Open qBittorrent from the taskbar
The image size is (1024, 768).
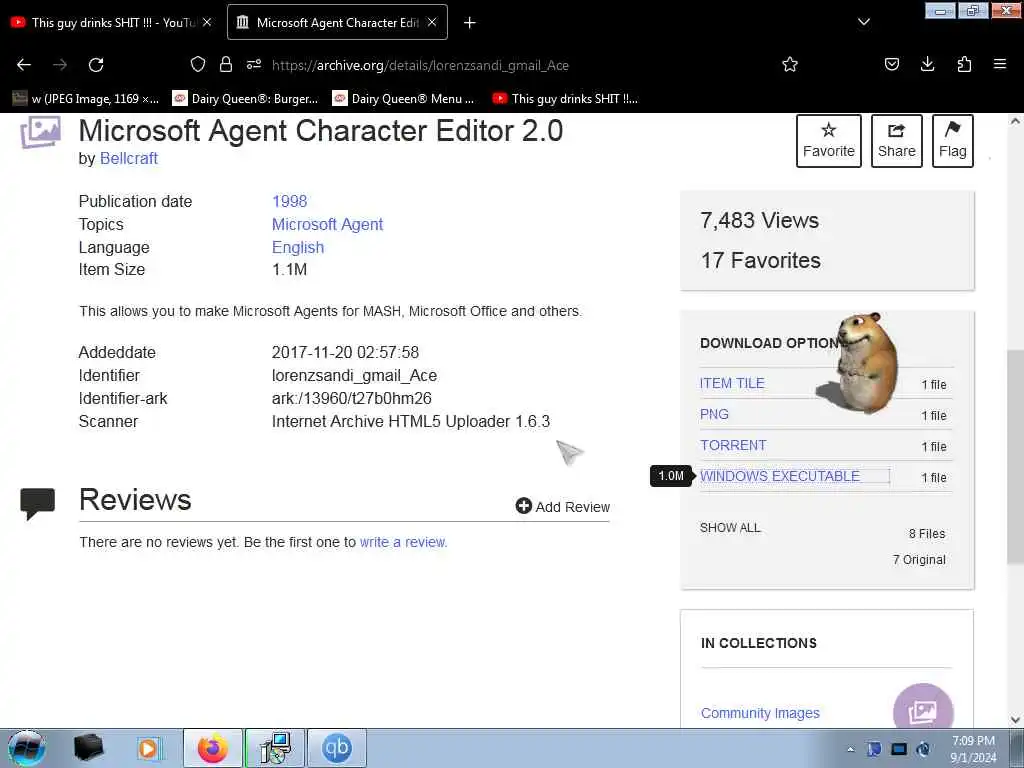click(337, 748)
